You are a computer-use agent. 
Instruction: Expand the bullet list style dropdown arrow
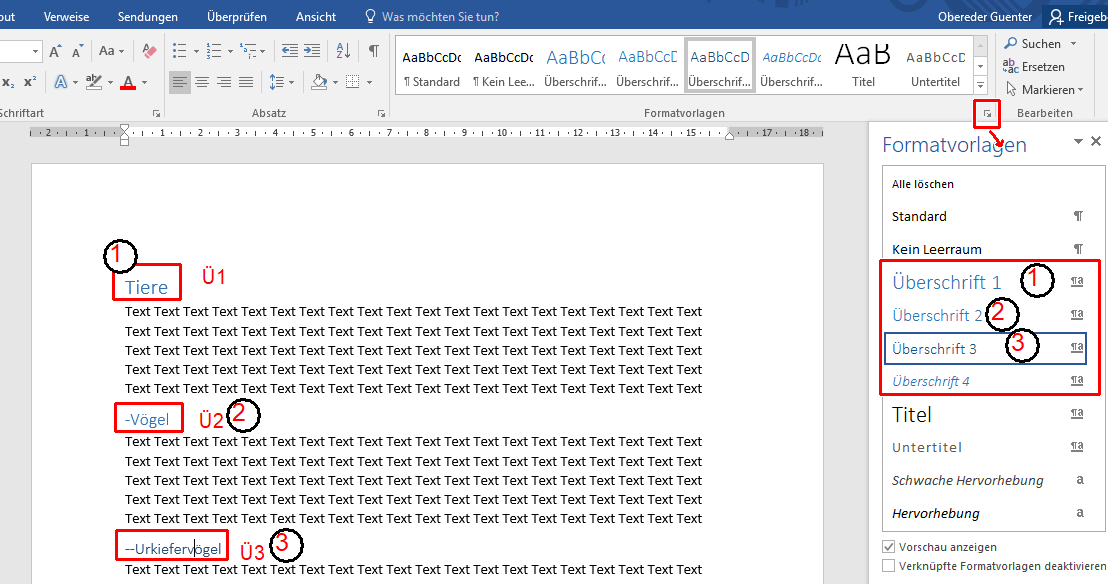196,51
